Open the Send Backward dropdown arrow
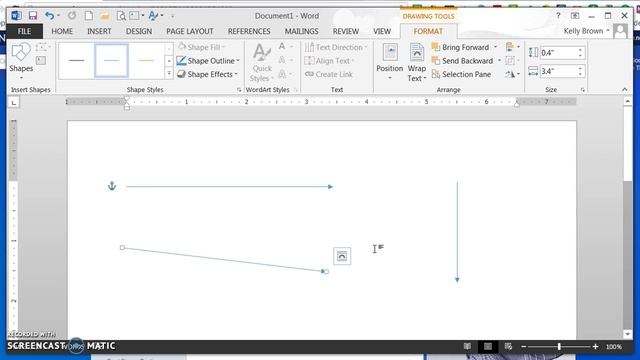The image size is (640, 360). (499, 61)
